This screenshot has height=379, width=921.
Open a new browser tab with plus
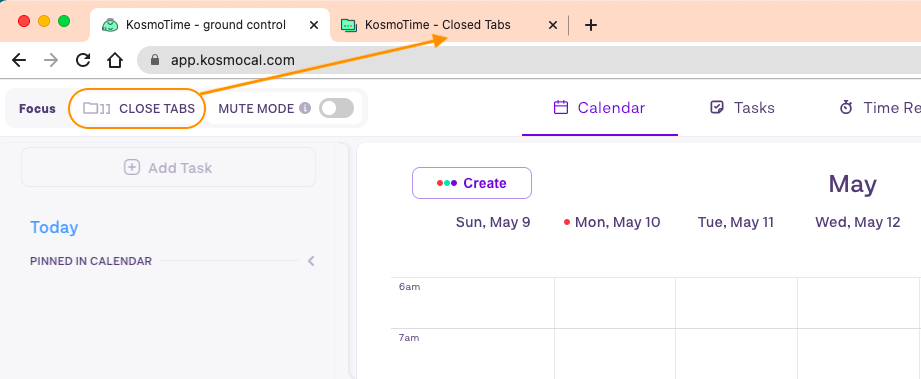pos(591,25)
